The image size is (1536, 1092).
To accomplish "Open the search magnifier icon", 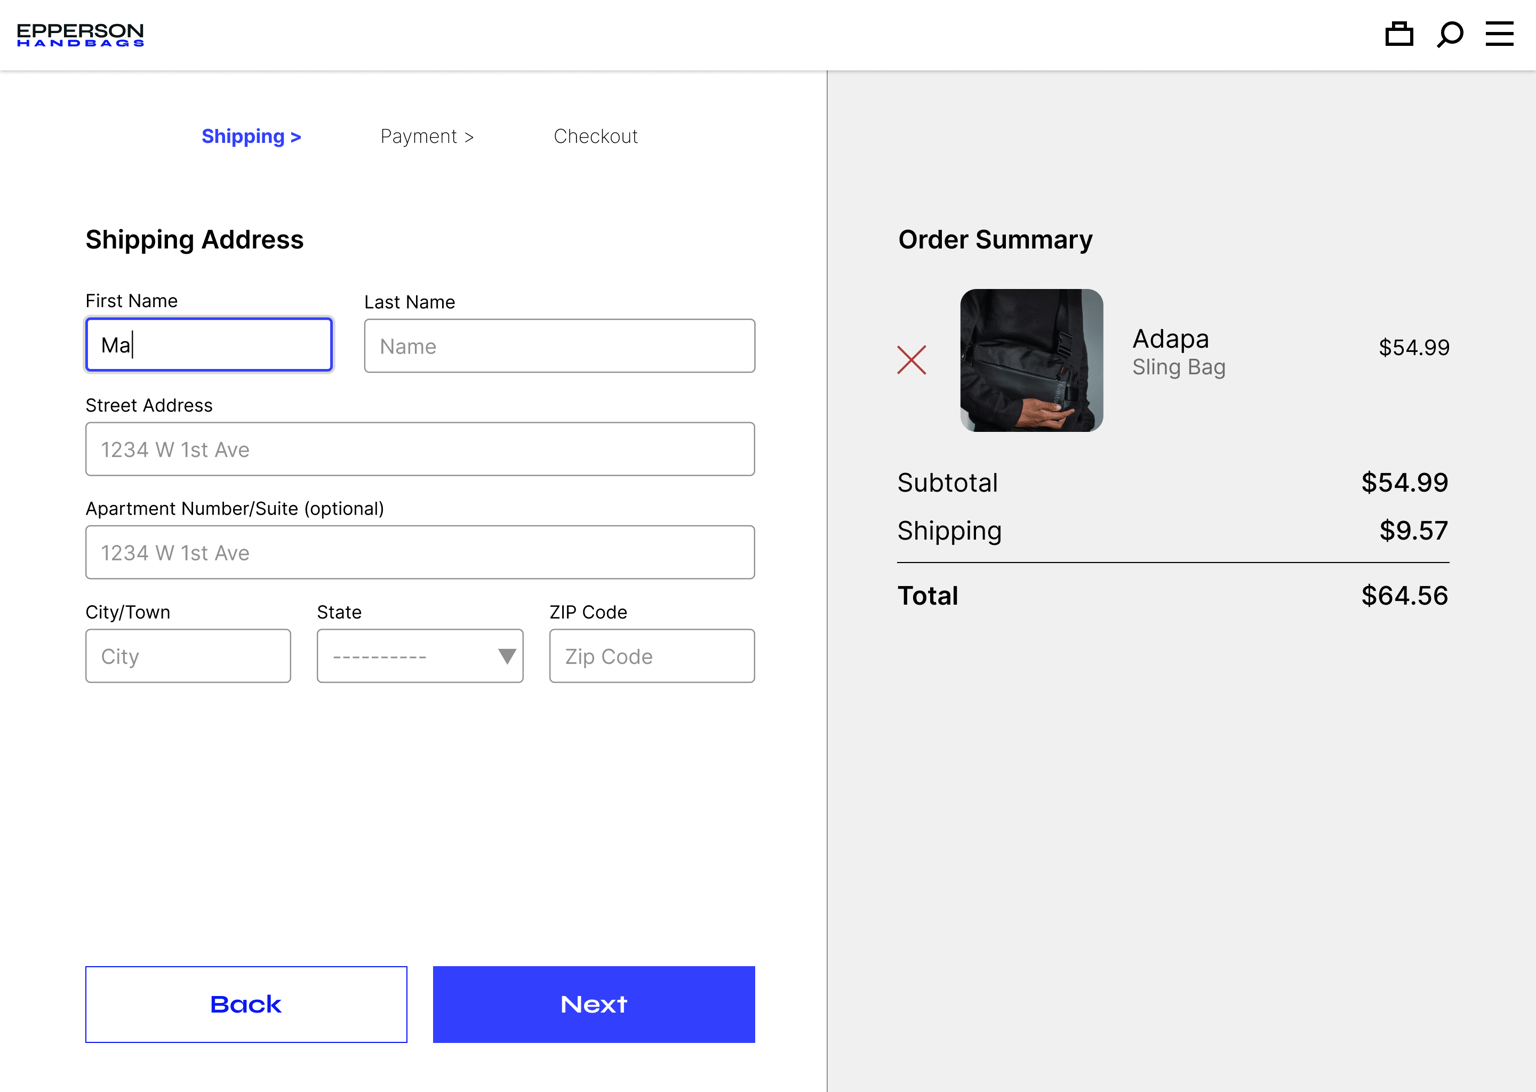I will click(x=1450, y=34).
